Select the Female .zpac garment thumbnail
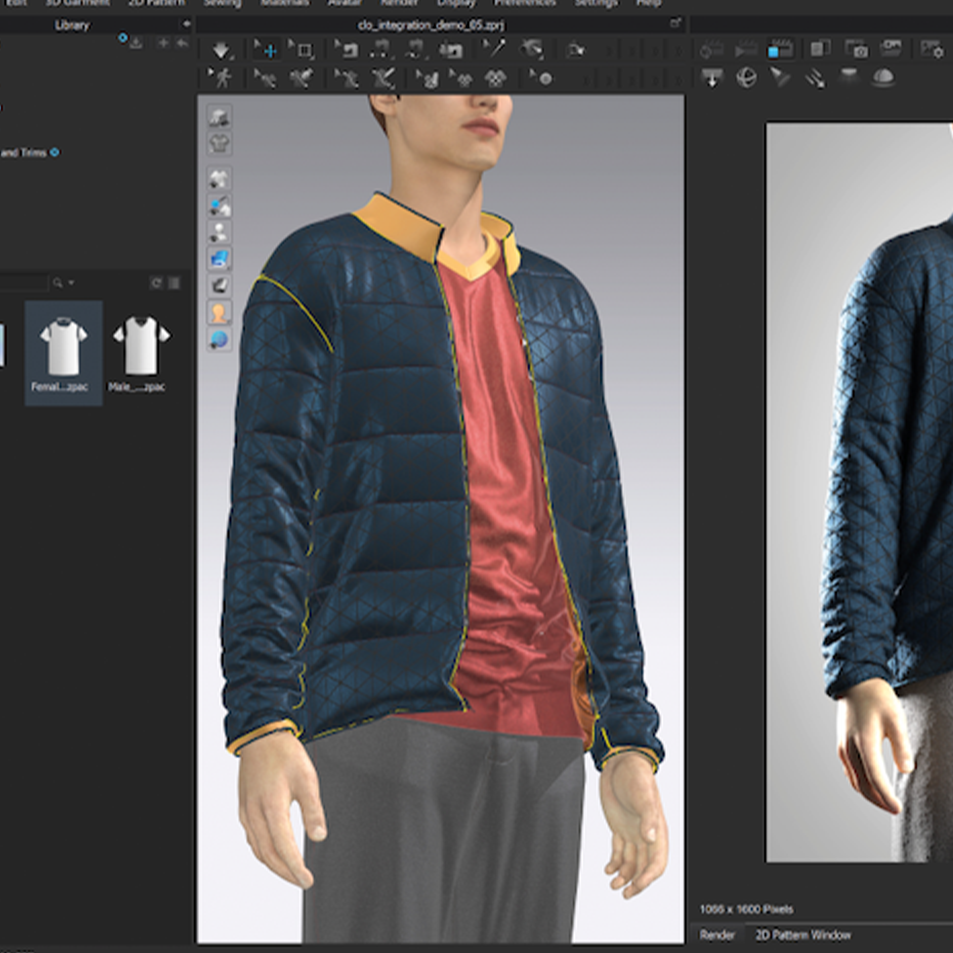This screenshot has height=953, width=953. (63, 353)
